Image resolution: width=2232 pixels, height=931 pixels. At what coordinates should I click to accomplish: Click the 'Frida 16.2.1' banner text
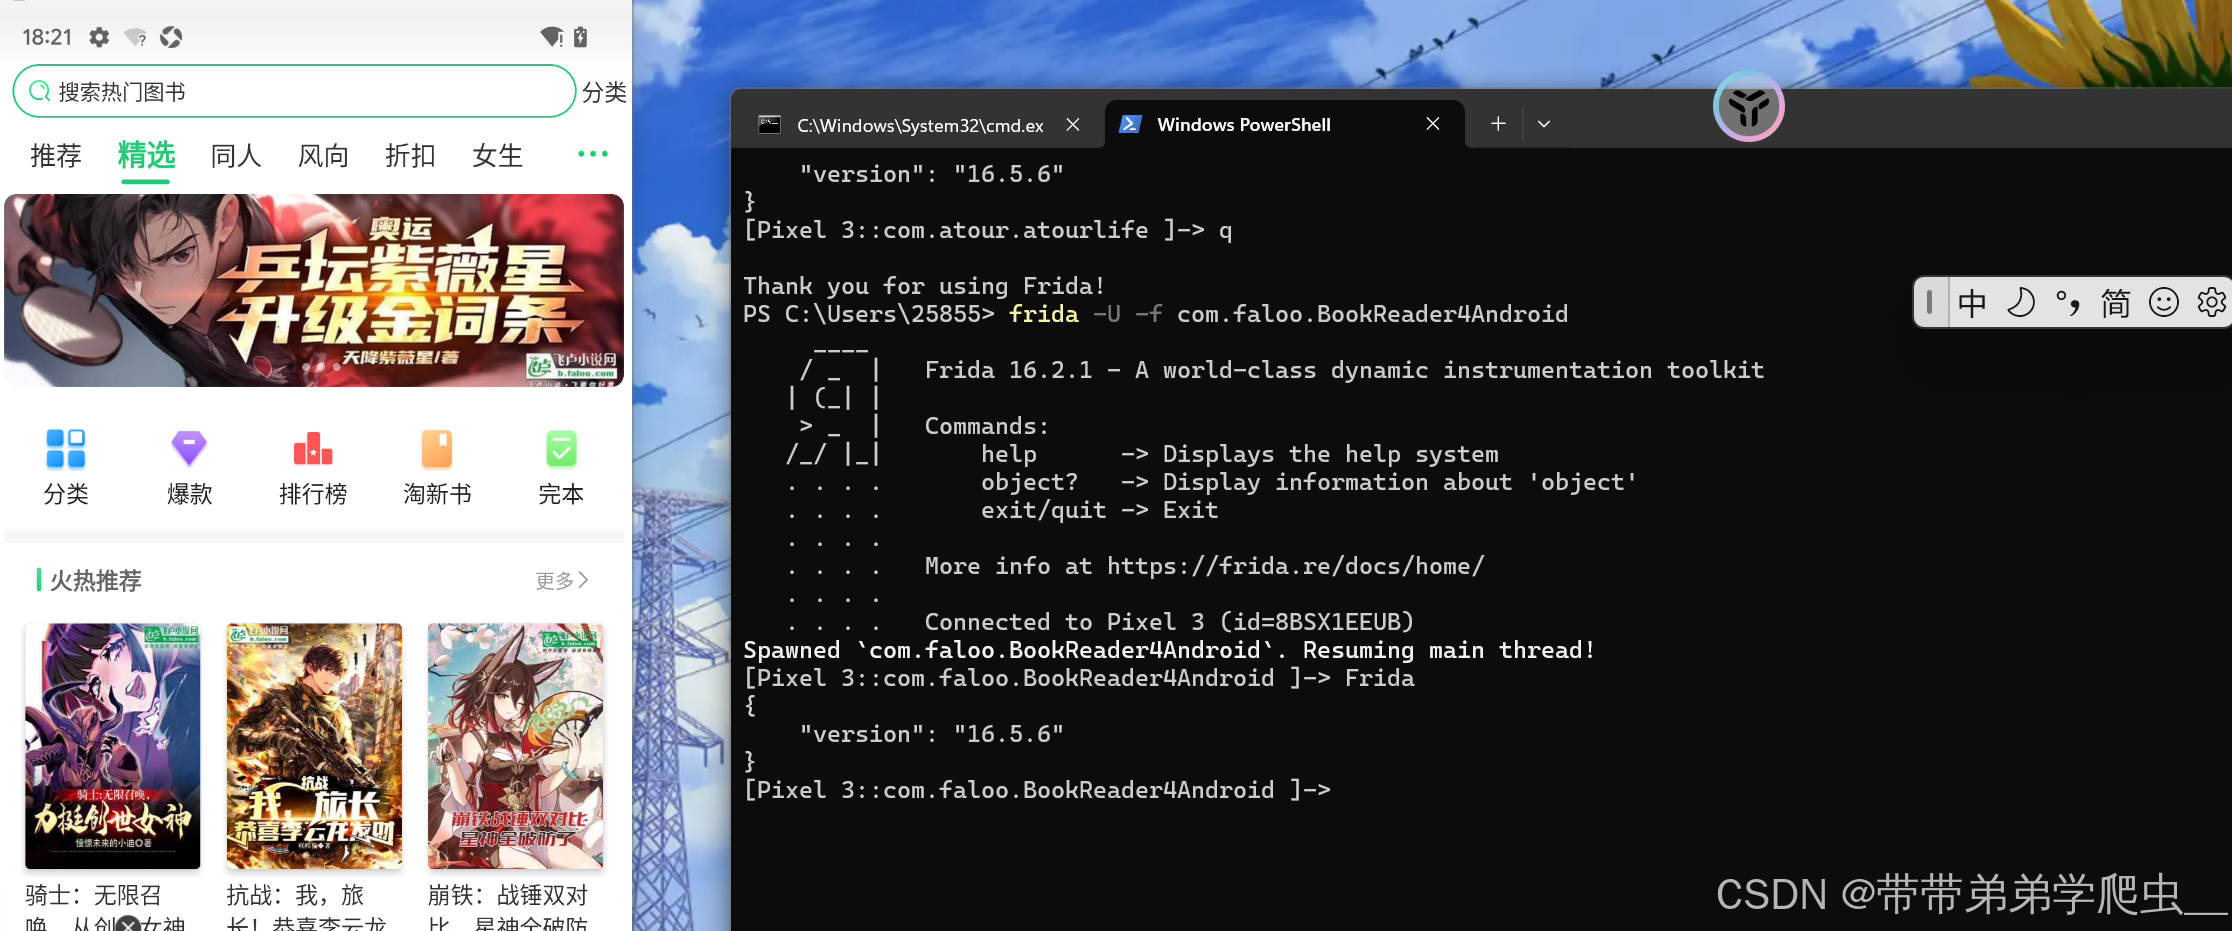click(x=1008, y=370)
